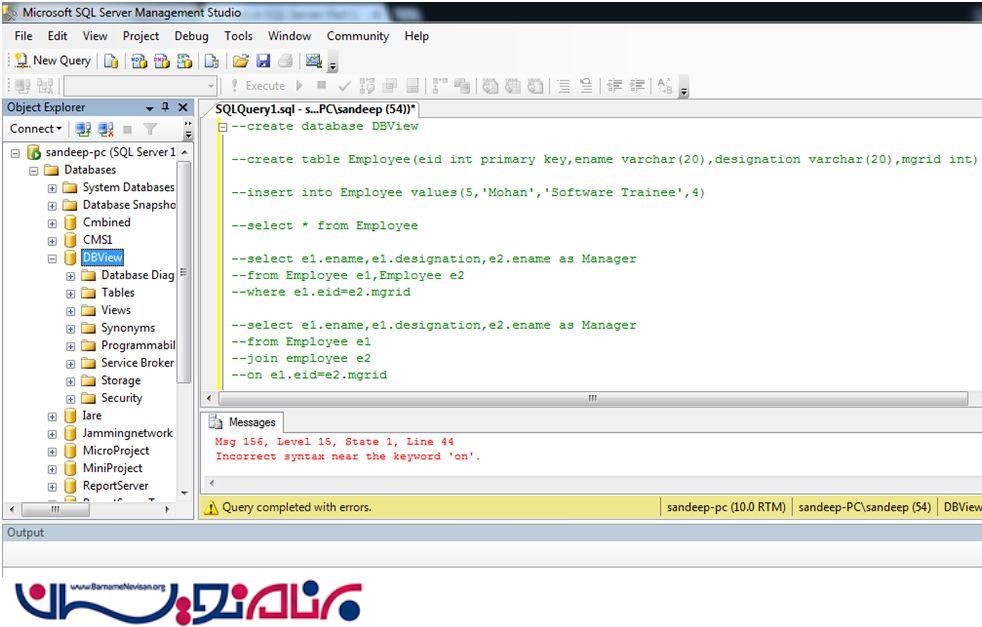This screenshot has width=982, height=627.
Task: Collapse the DBView database node
Action: tap(53, 258)
